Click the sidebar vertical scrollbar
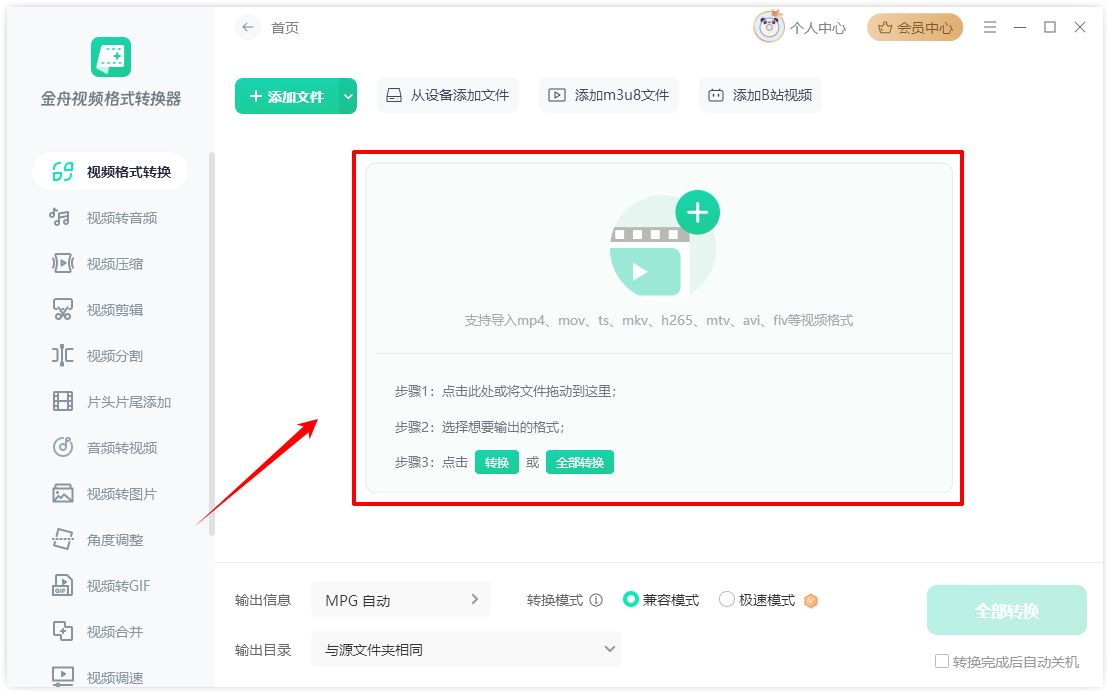This screenshot has height=694, width=1110. coord(212,343)
